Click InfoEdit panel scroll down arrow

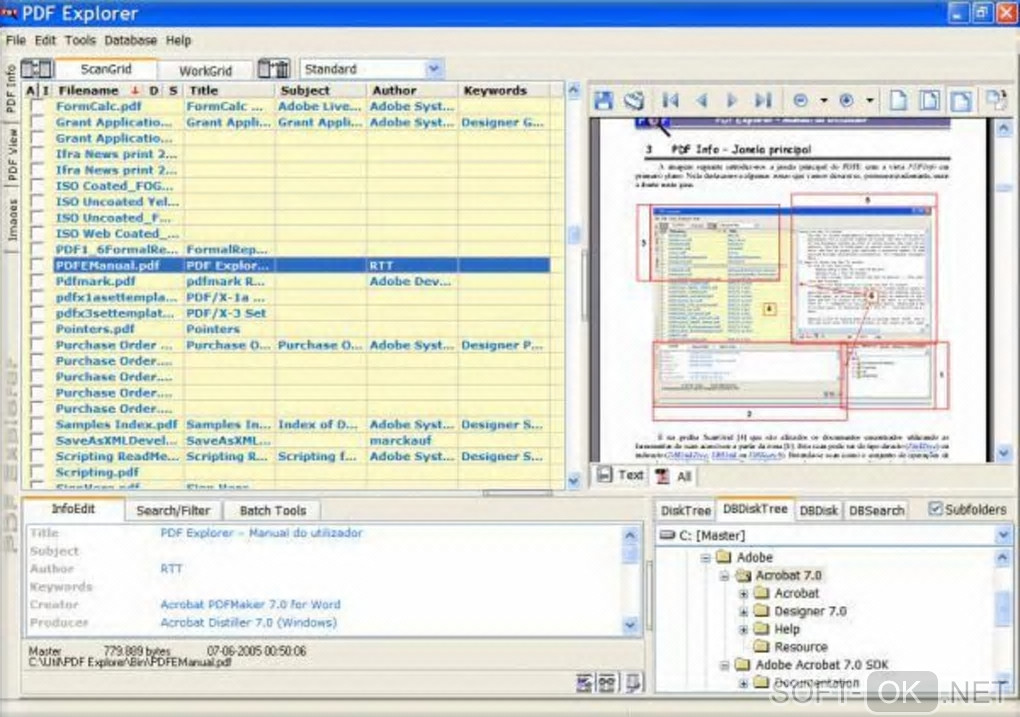click(x=630, y=625)
